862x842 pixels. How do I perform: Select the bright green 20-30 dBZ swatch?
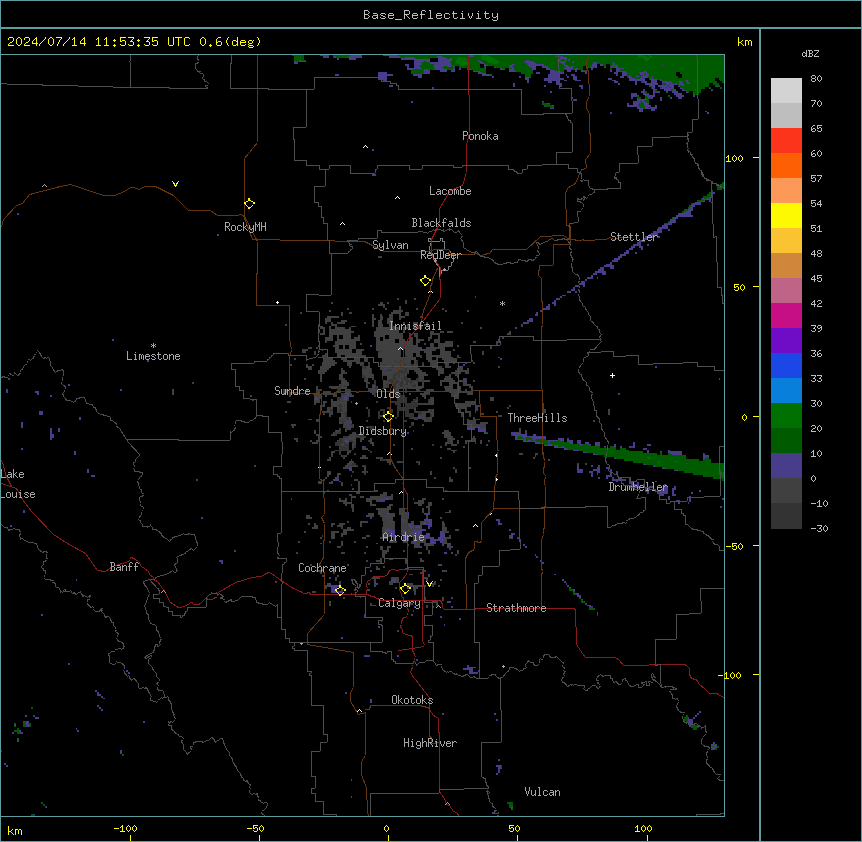[x=786, y=416]
